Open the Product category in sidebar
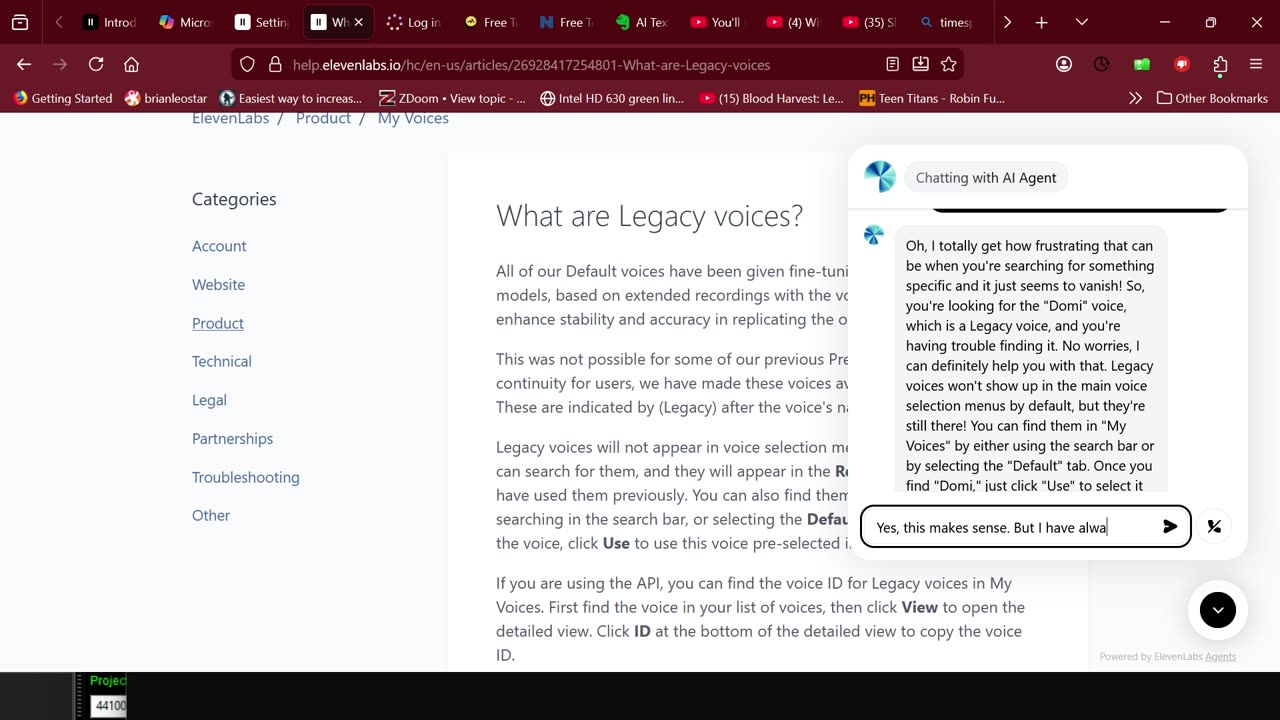The height and width of the screenshot is (720, 1280). pos(218,323)
